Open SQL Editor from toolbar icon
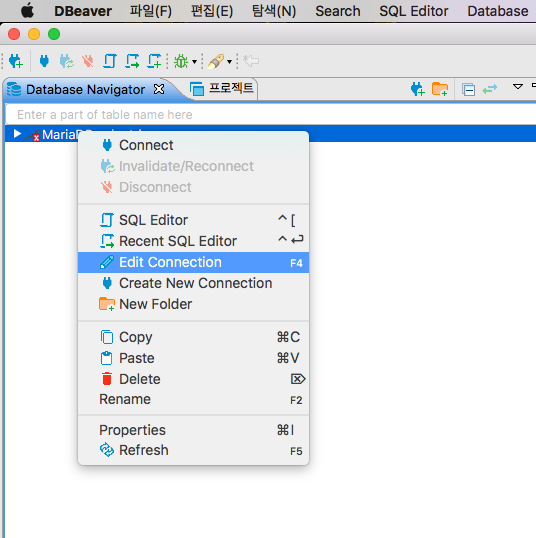The image size is (536, 538). click(x=110, y=61)
